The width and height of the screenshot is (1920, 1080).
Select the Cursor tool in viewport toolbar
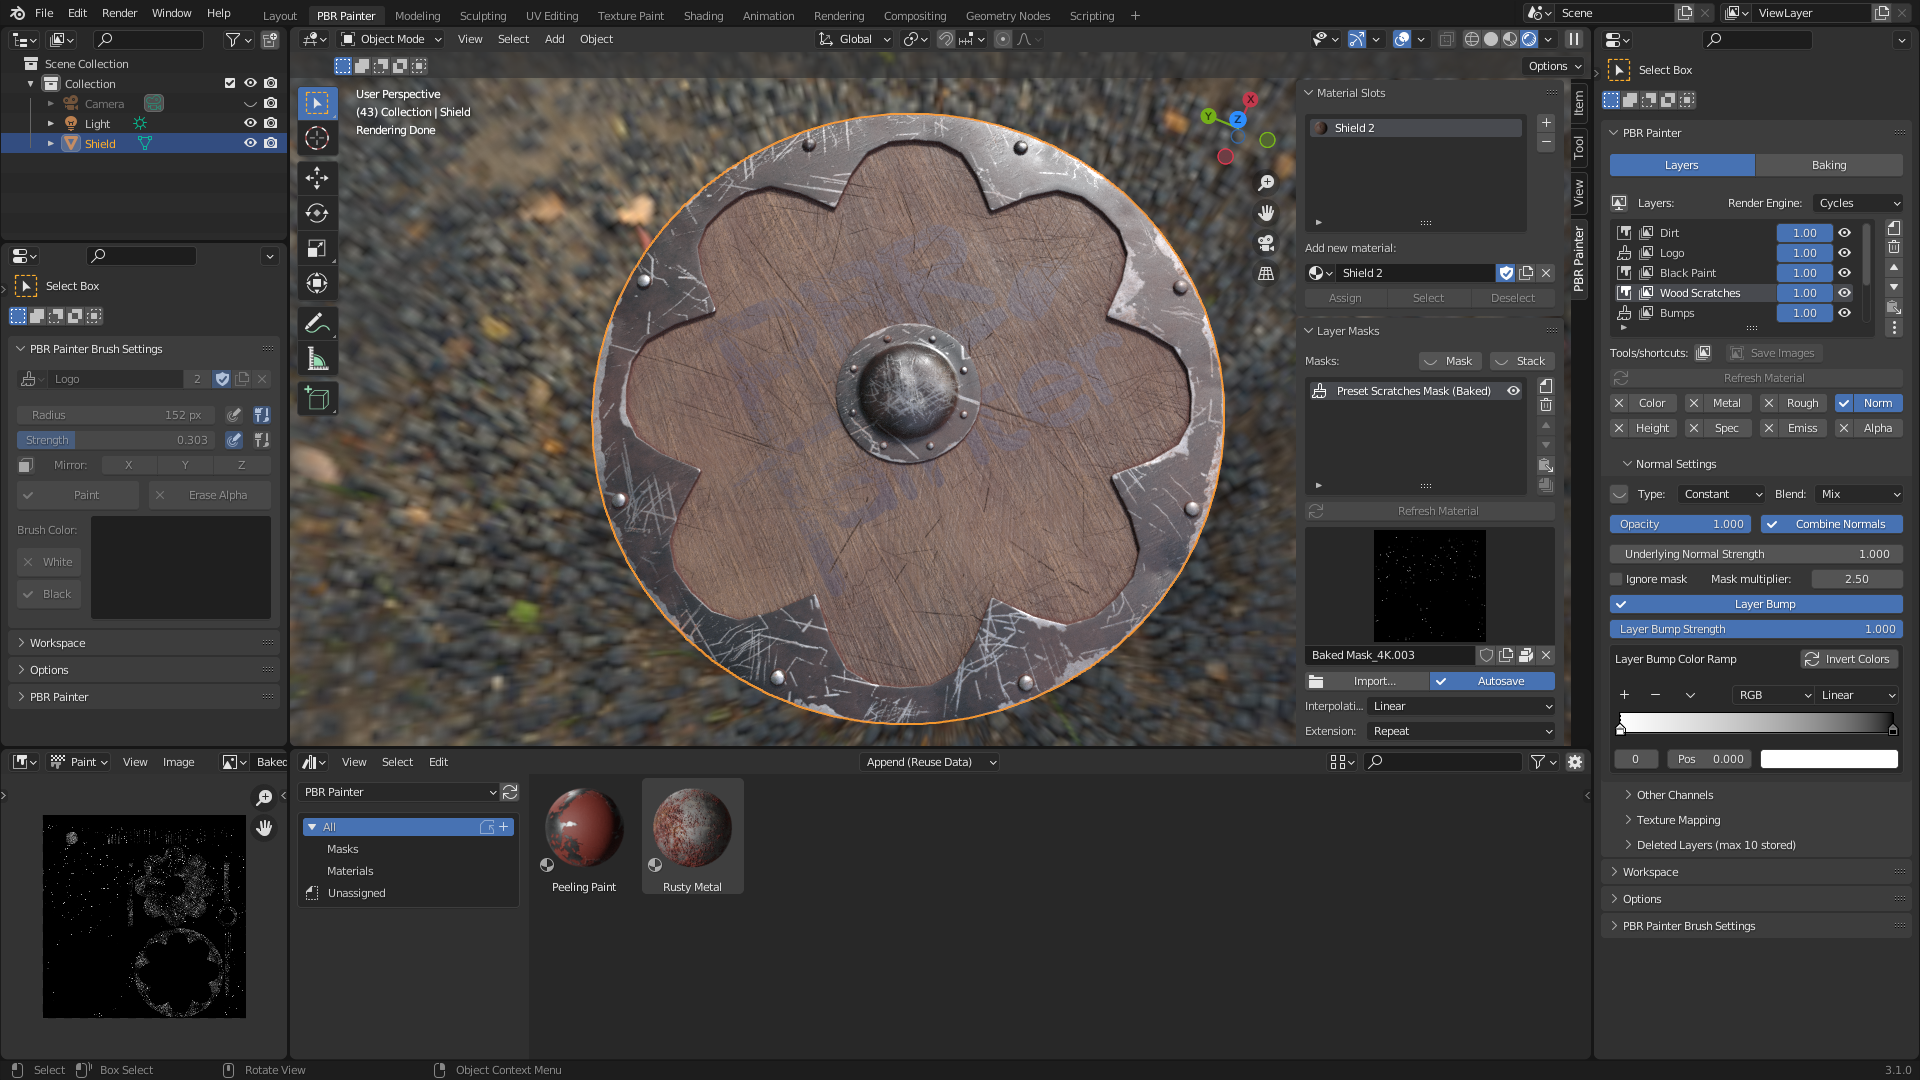coord(317,138)
